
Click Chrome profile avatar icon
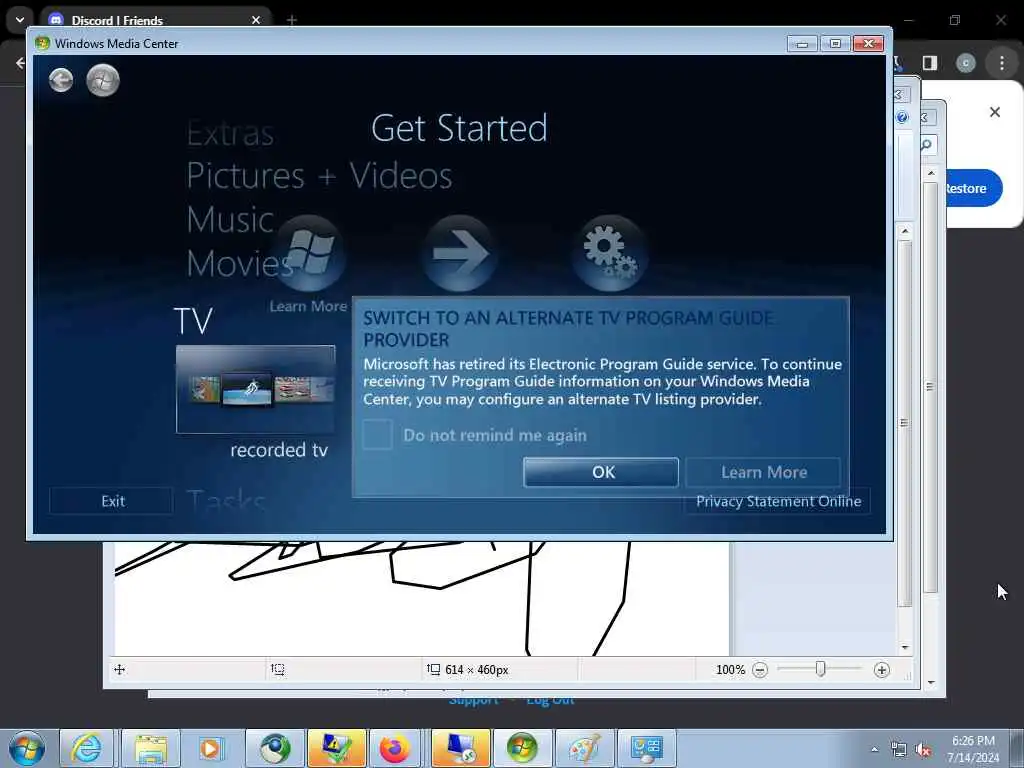pos(965,63)
